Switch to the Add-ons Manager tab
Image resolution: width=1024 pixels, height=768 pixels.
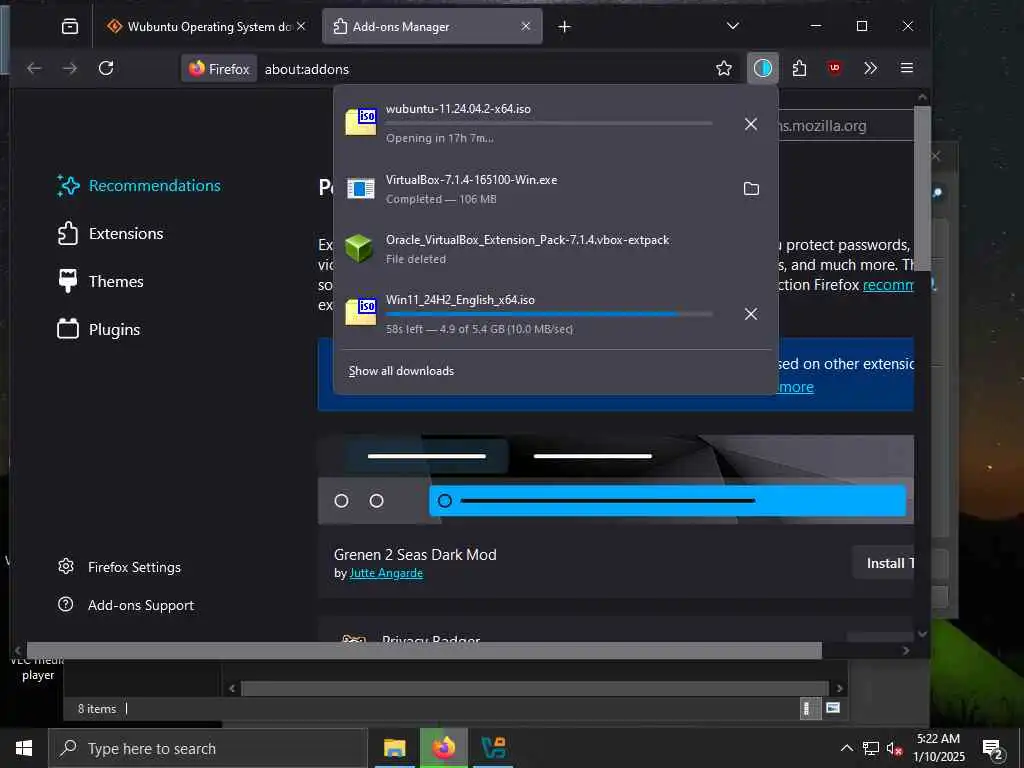click(x=432, y=26)
